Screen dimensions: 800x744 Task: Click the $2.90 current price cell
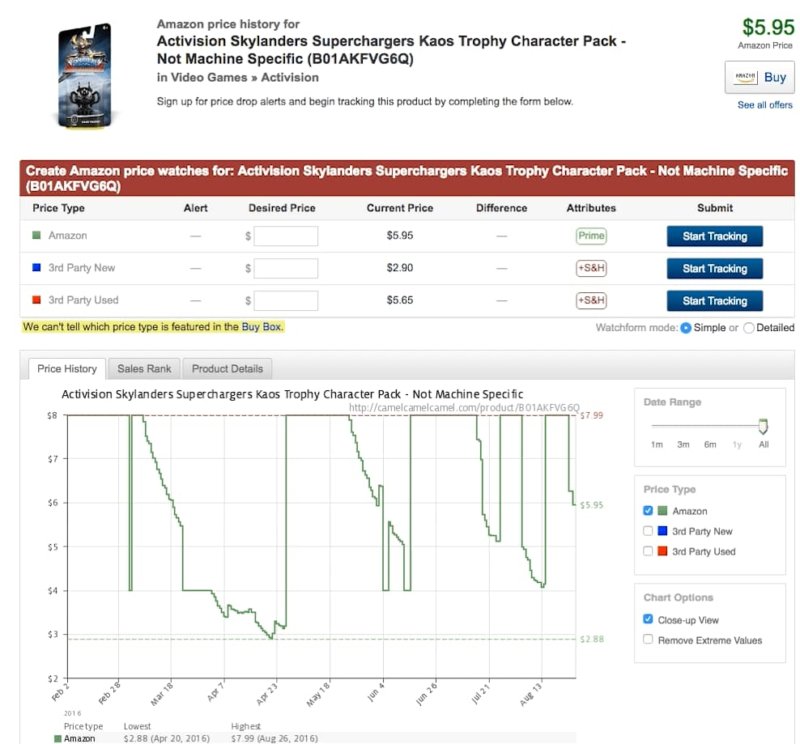point(399,268)
